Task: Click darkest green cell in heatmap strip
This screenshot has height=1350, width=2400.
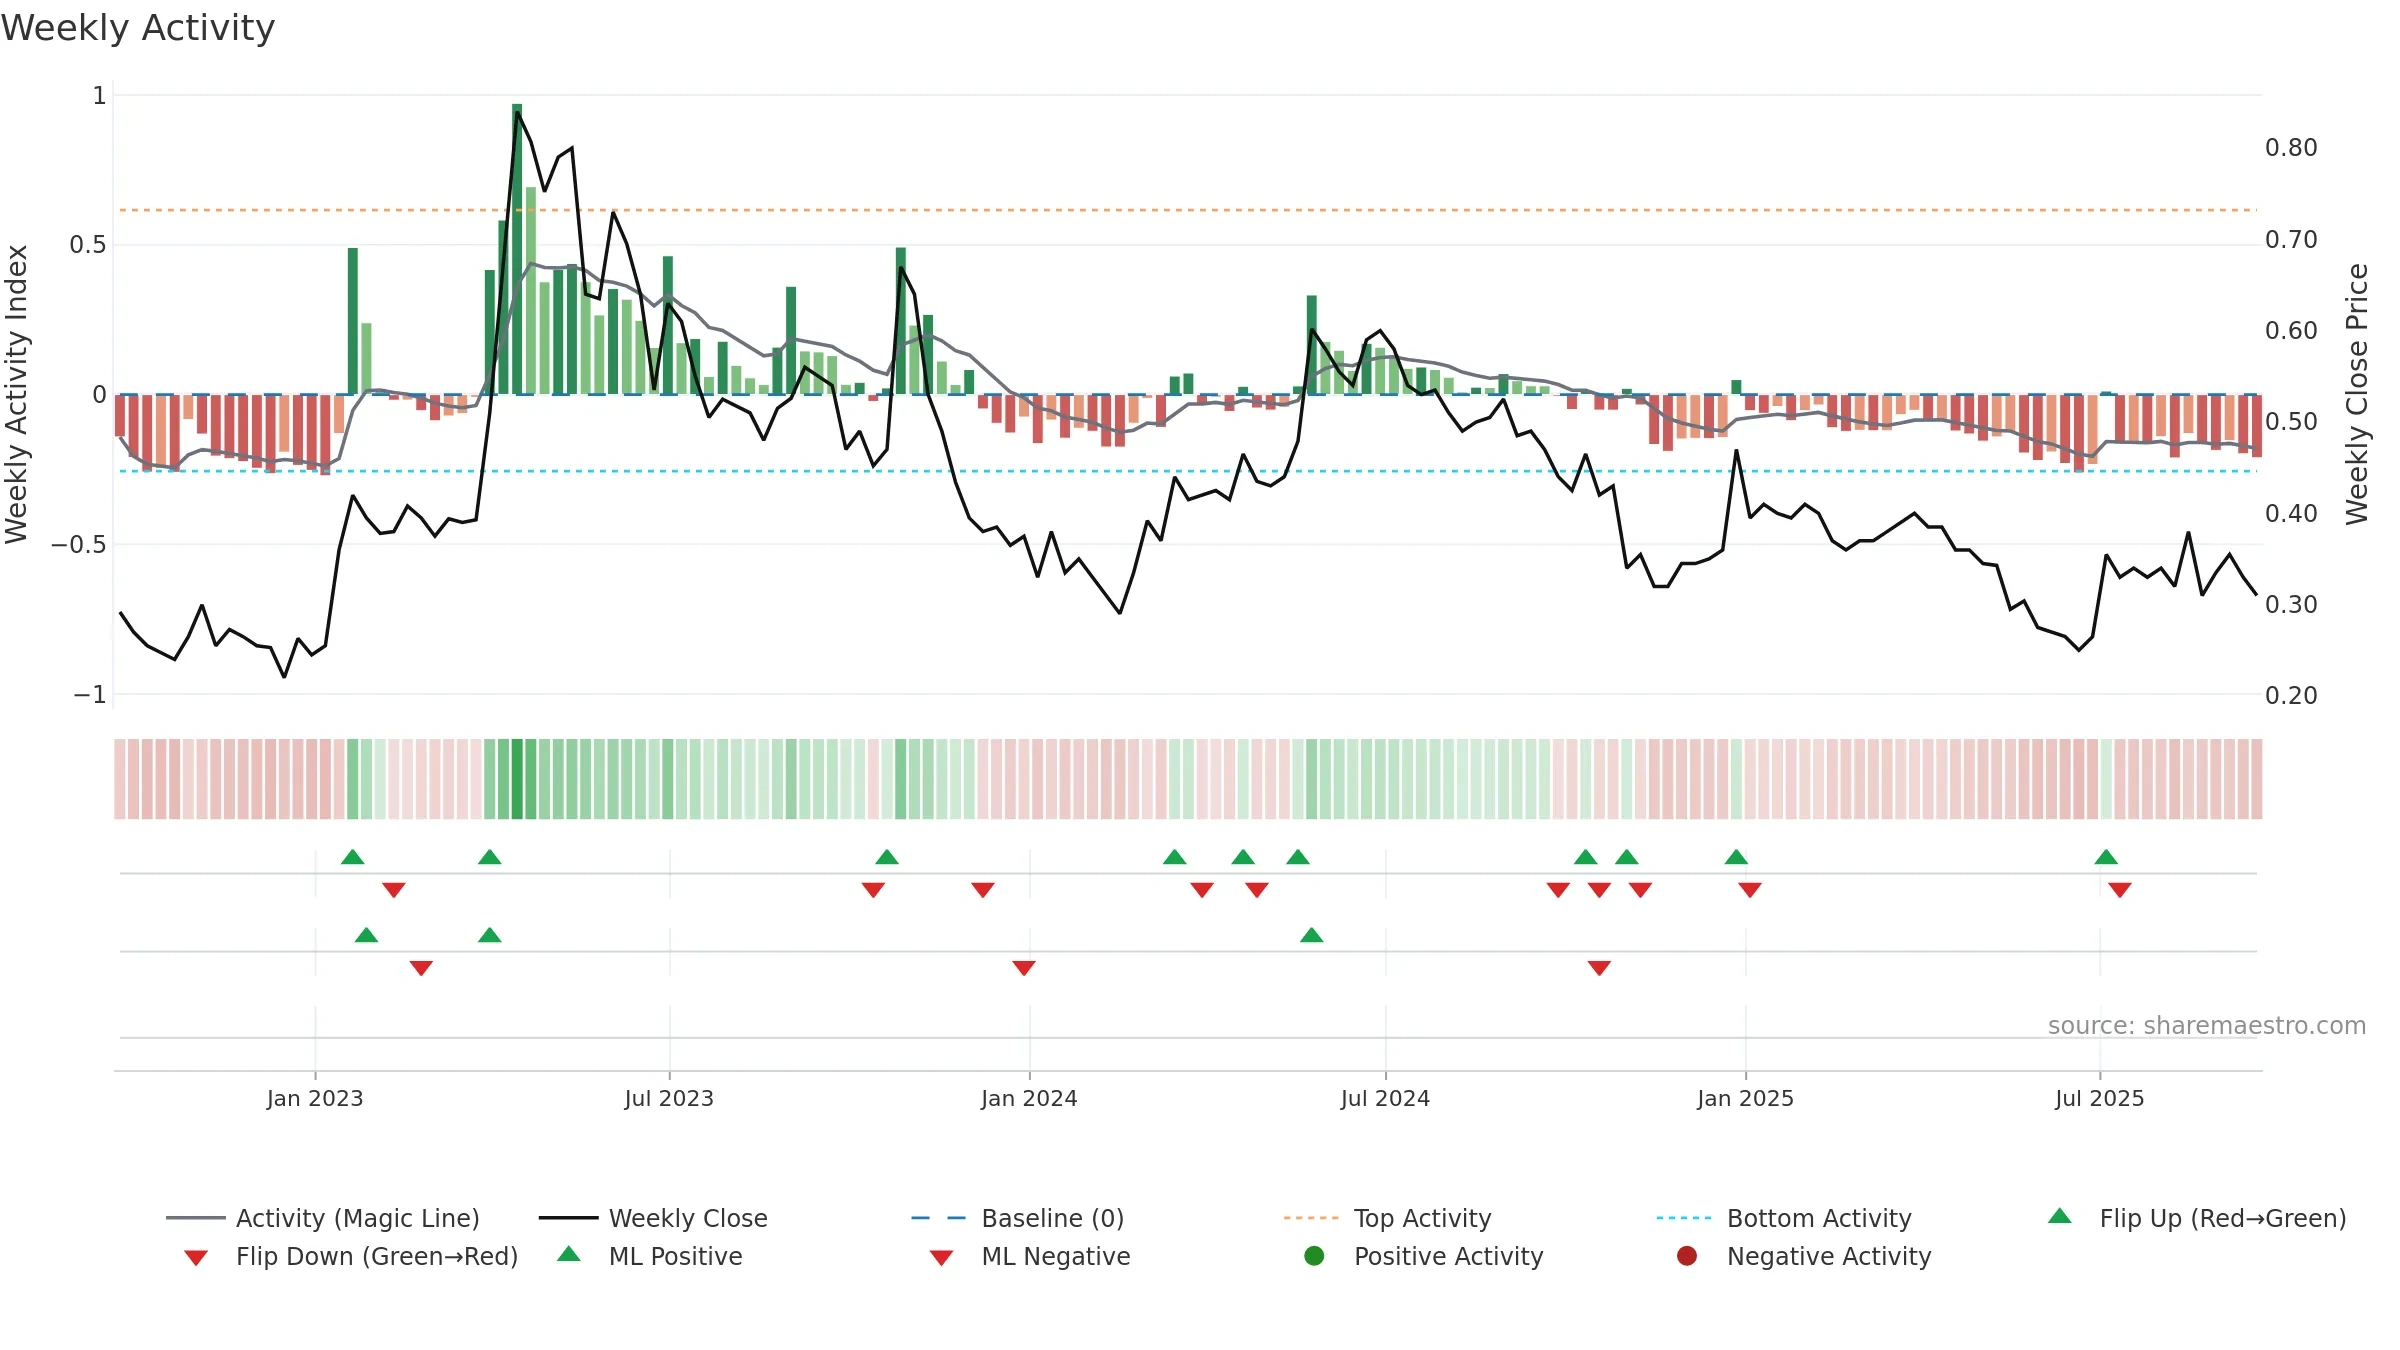Action: point(517,779)
